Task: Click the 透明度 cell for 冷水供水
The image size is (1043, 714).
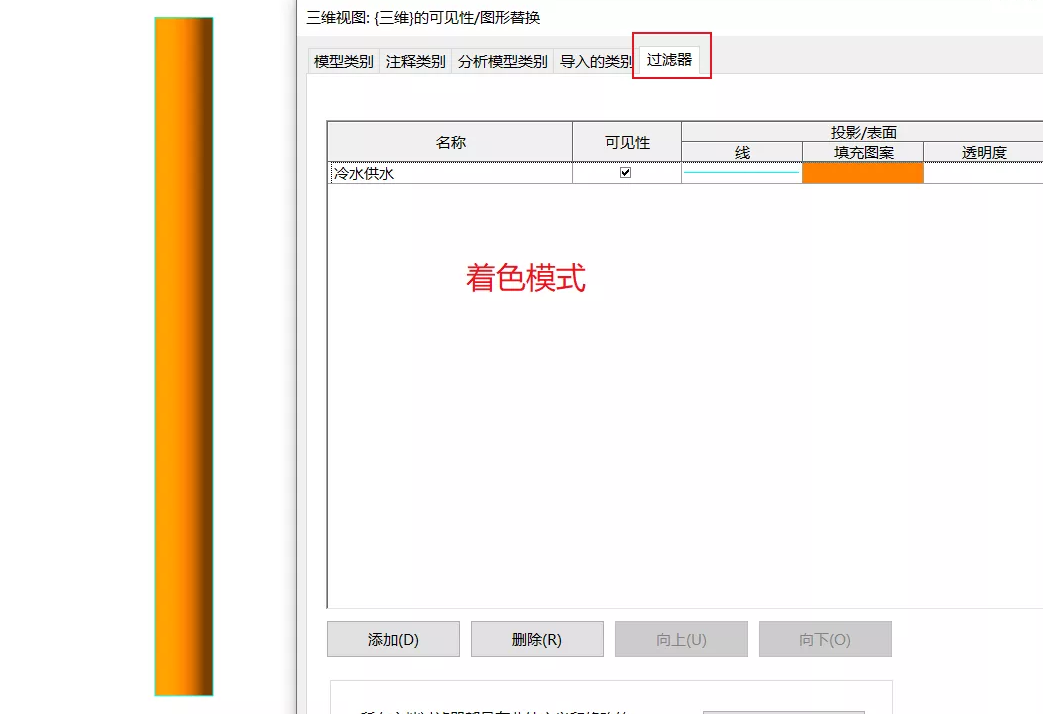Action: coord(983,173)
